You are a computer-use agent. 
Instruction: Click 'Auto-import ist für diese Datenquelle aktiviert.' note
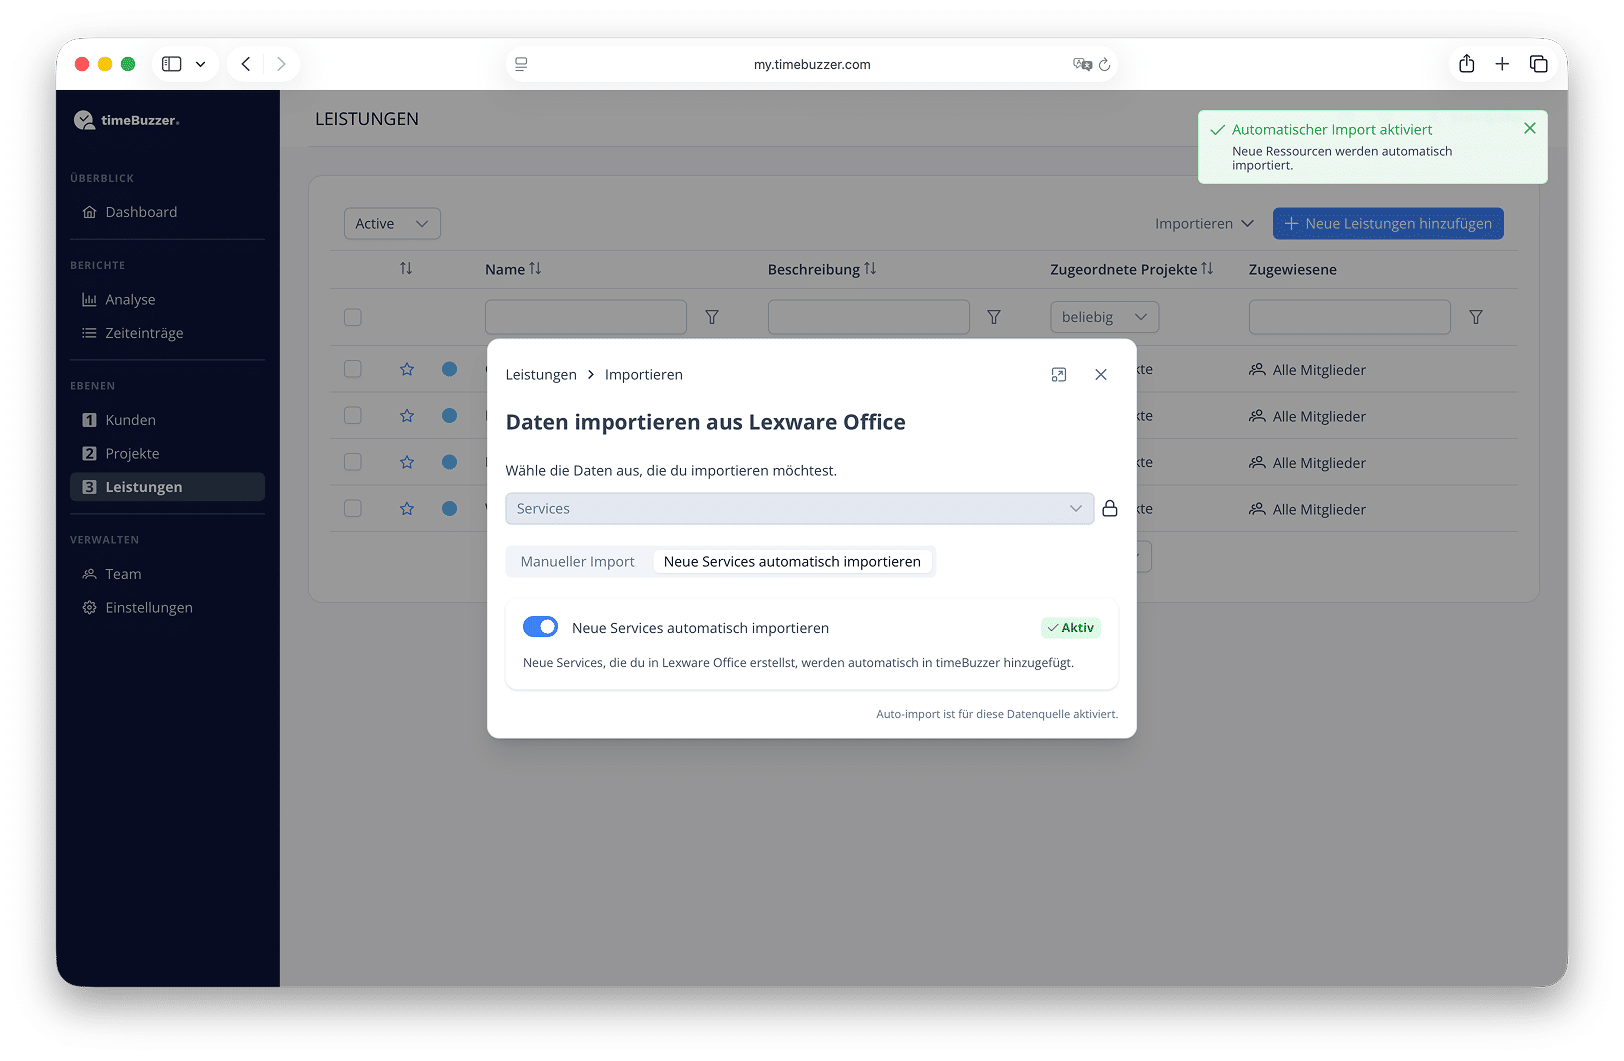tap(997, 714)
